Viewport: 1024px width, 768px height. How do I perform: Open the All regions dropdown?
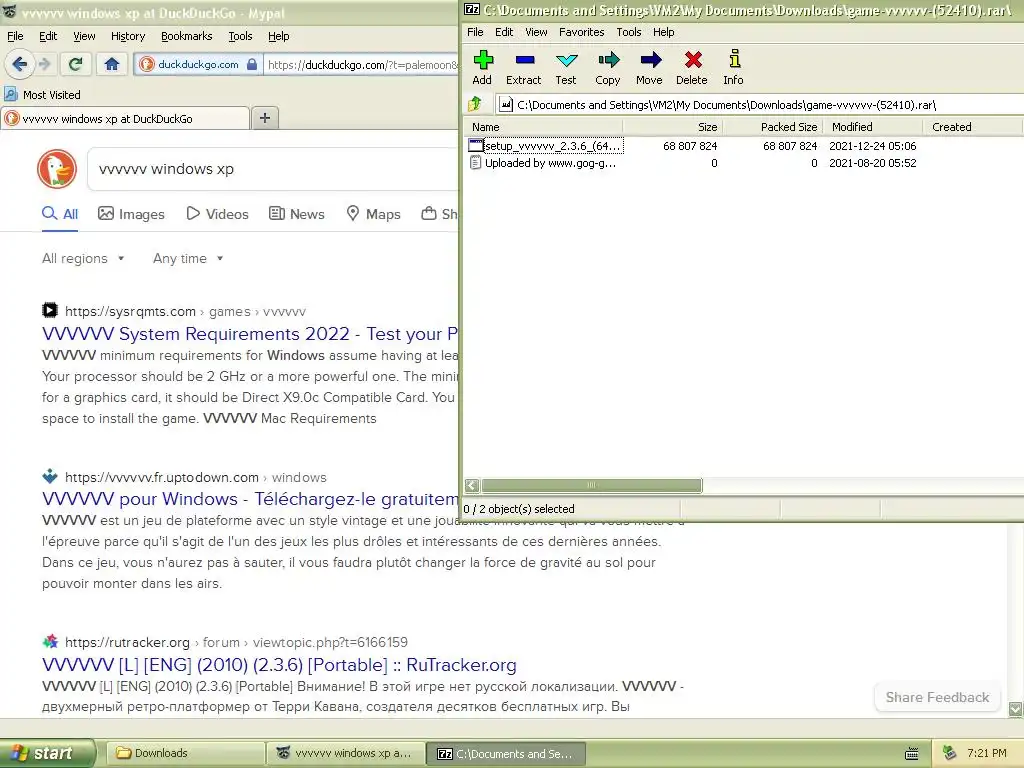(x=83, y=259)
